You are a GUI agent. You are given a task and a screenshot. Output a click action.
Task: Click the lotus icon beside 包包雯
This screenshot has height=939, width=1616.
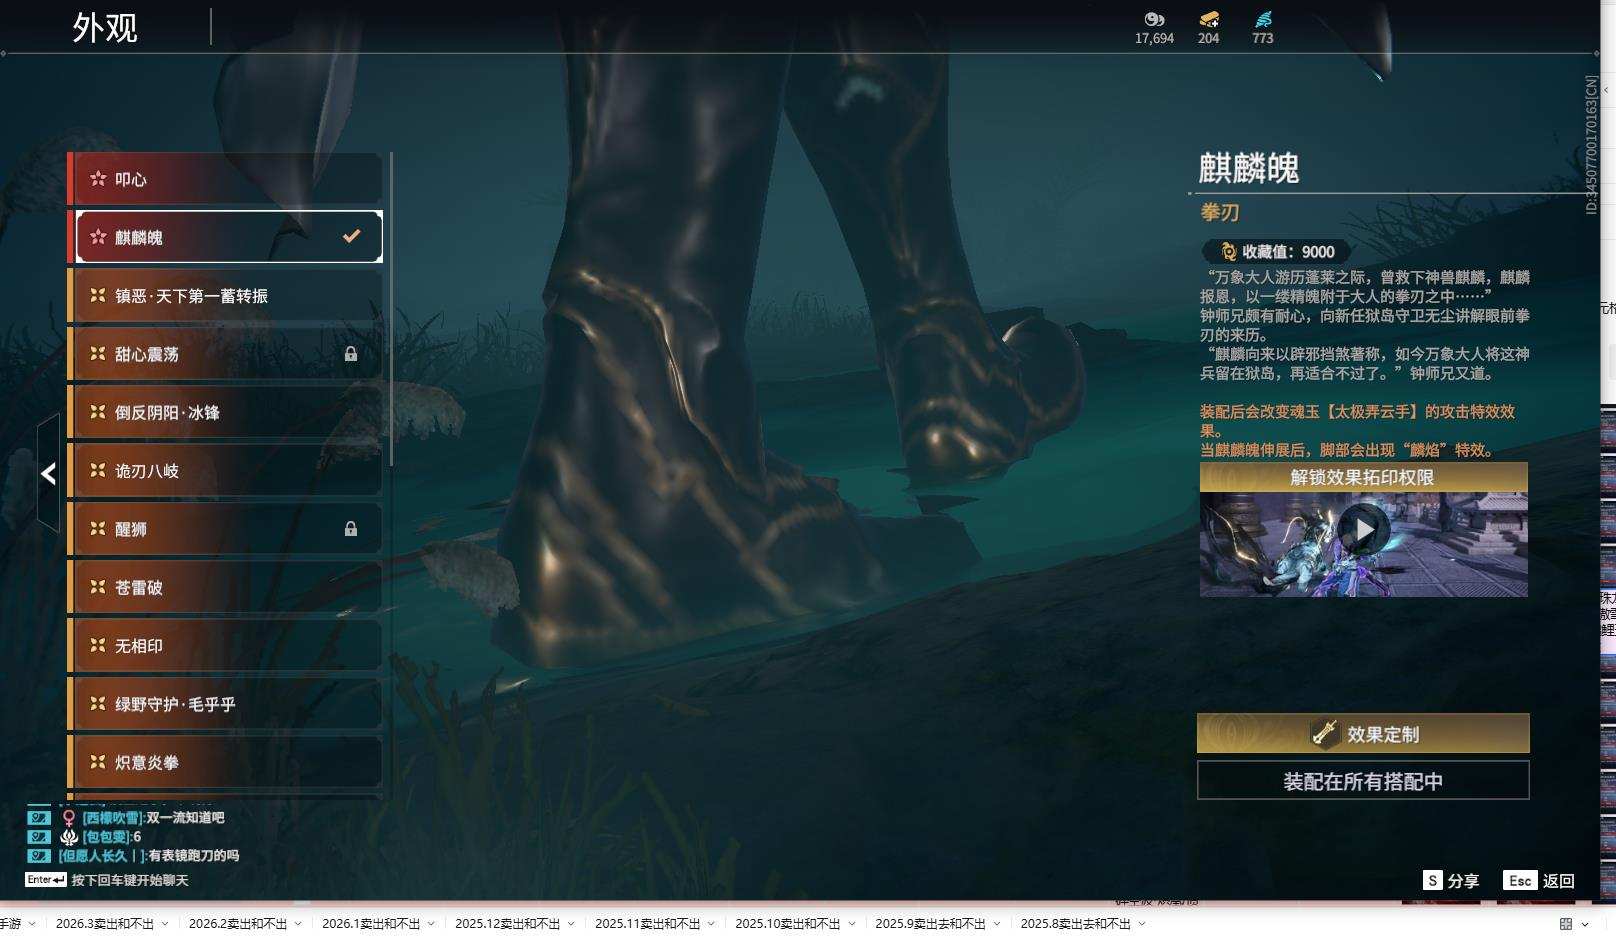click(69, 837)
